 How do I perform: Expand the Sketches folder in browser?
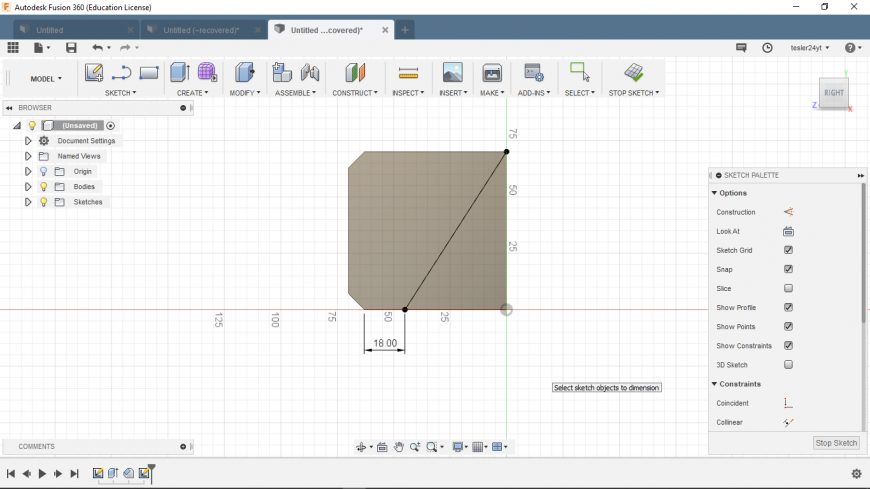tap(28, 202)
